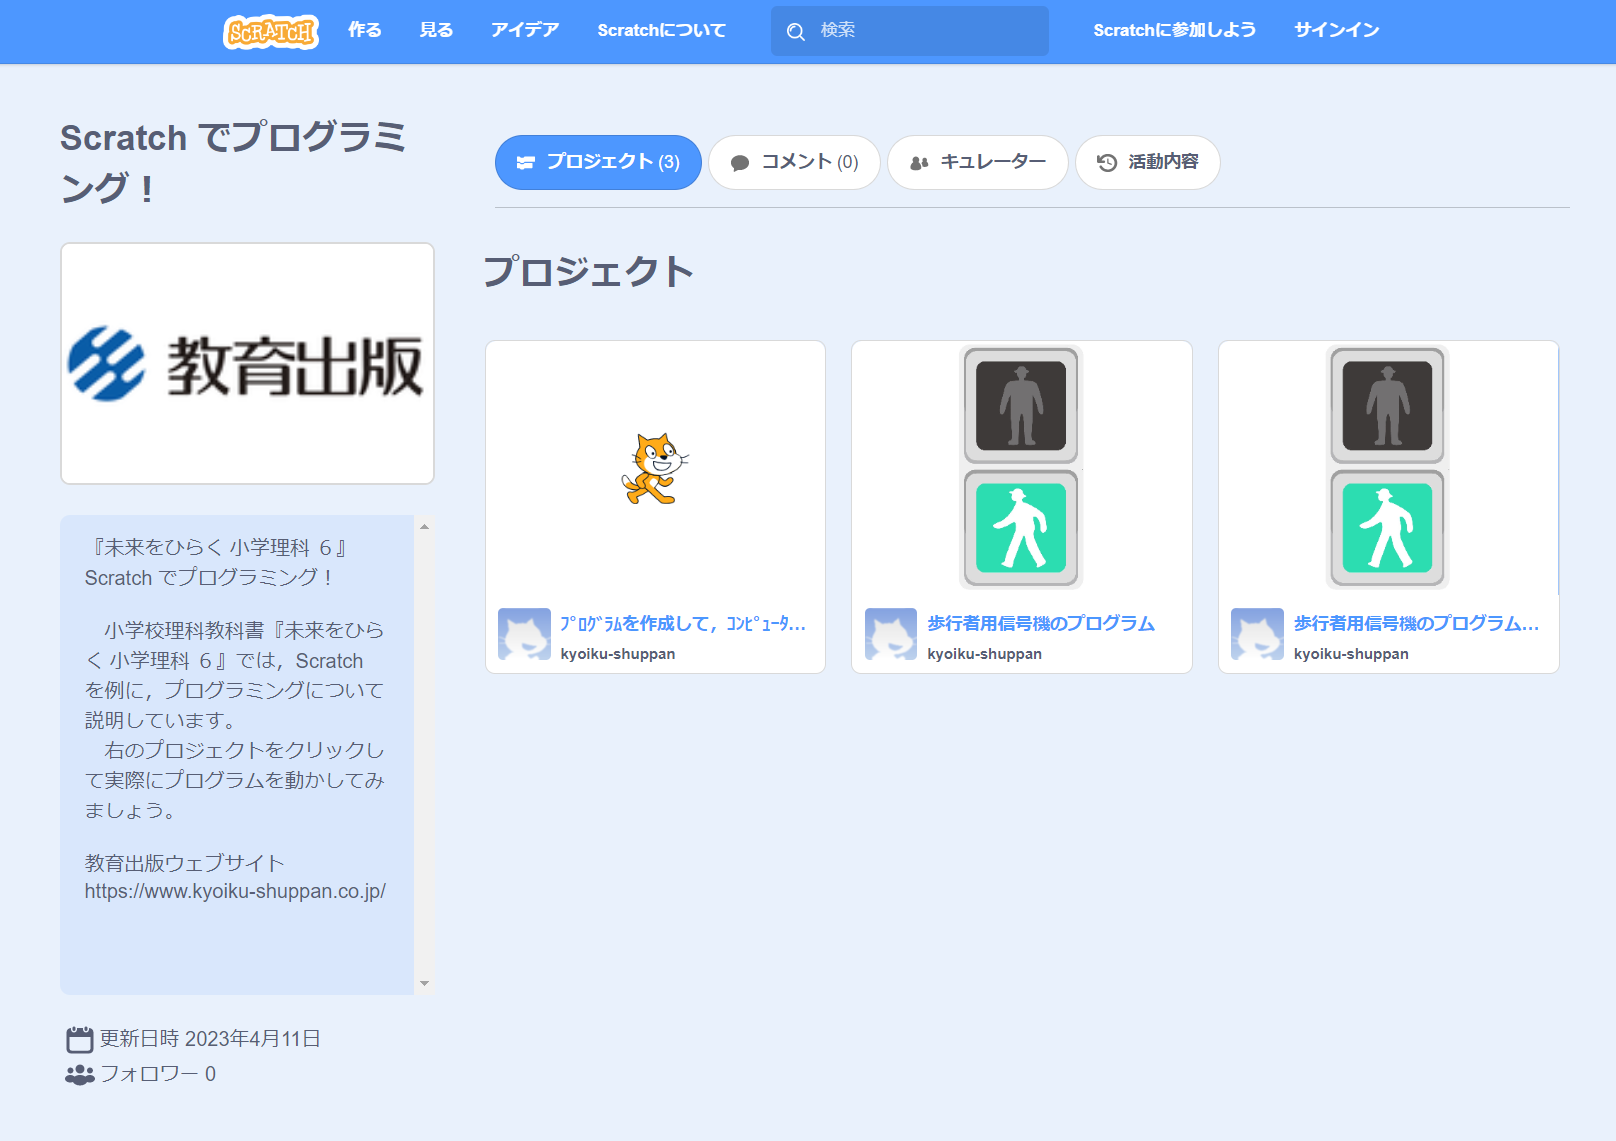Viewport: 1616px width, 1141px height.
Task: Open the 歩行者用信号機のプログラム project thumbnail
Action: [x=1022, y=468]
